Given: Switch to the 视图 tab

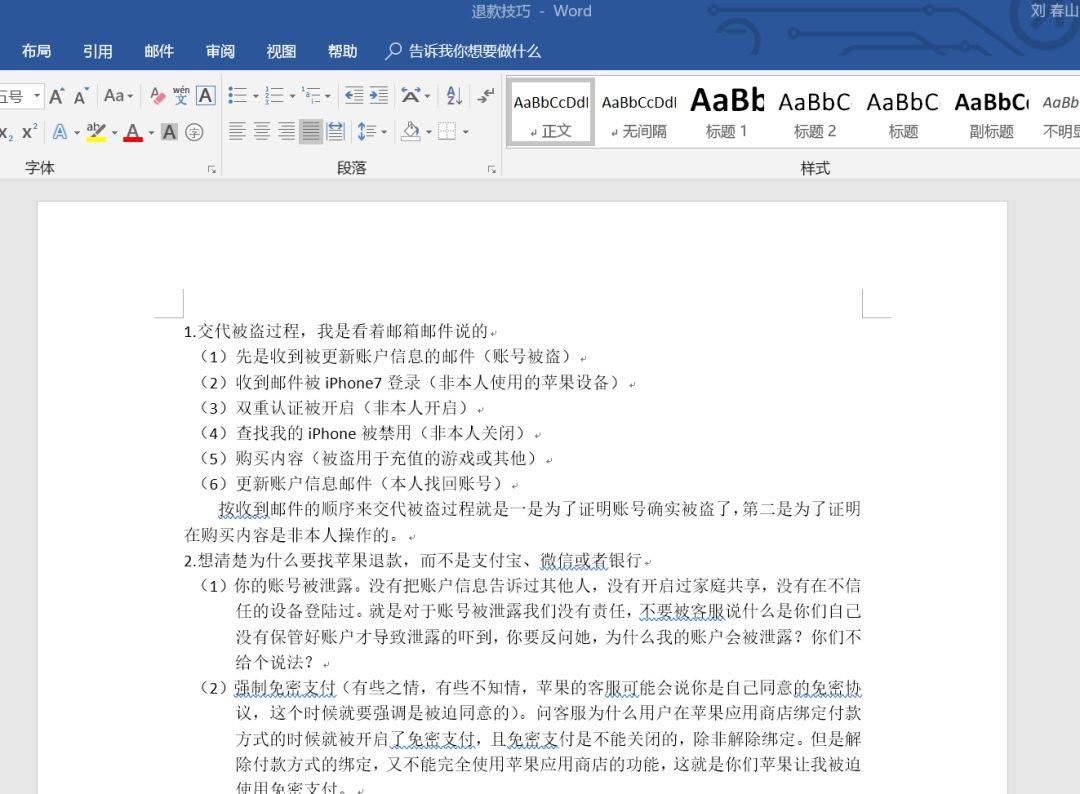Looking at the screenshot, I should click(x=281, y=51).
